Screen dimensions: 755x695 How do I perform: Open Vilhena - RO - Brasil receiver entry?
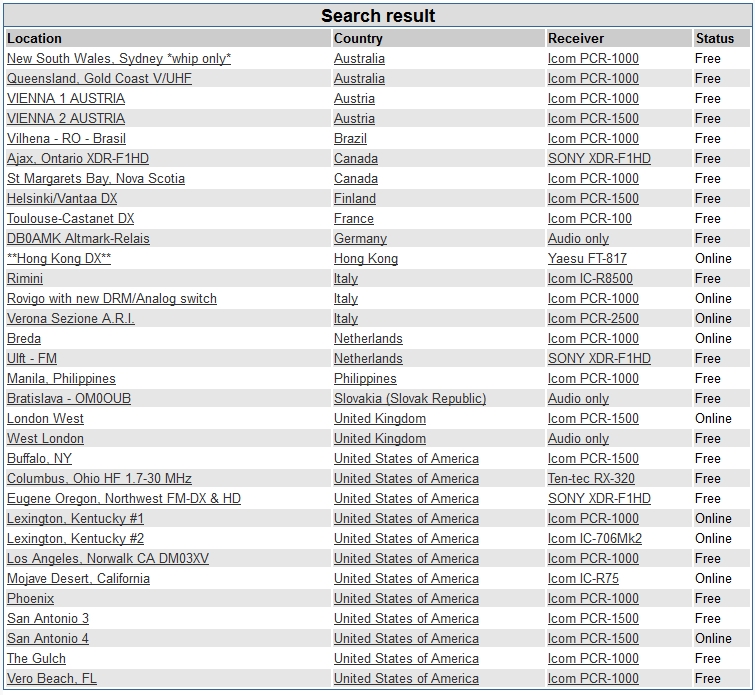(x=66, y=139)
